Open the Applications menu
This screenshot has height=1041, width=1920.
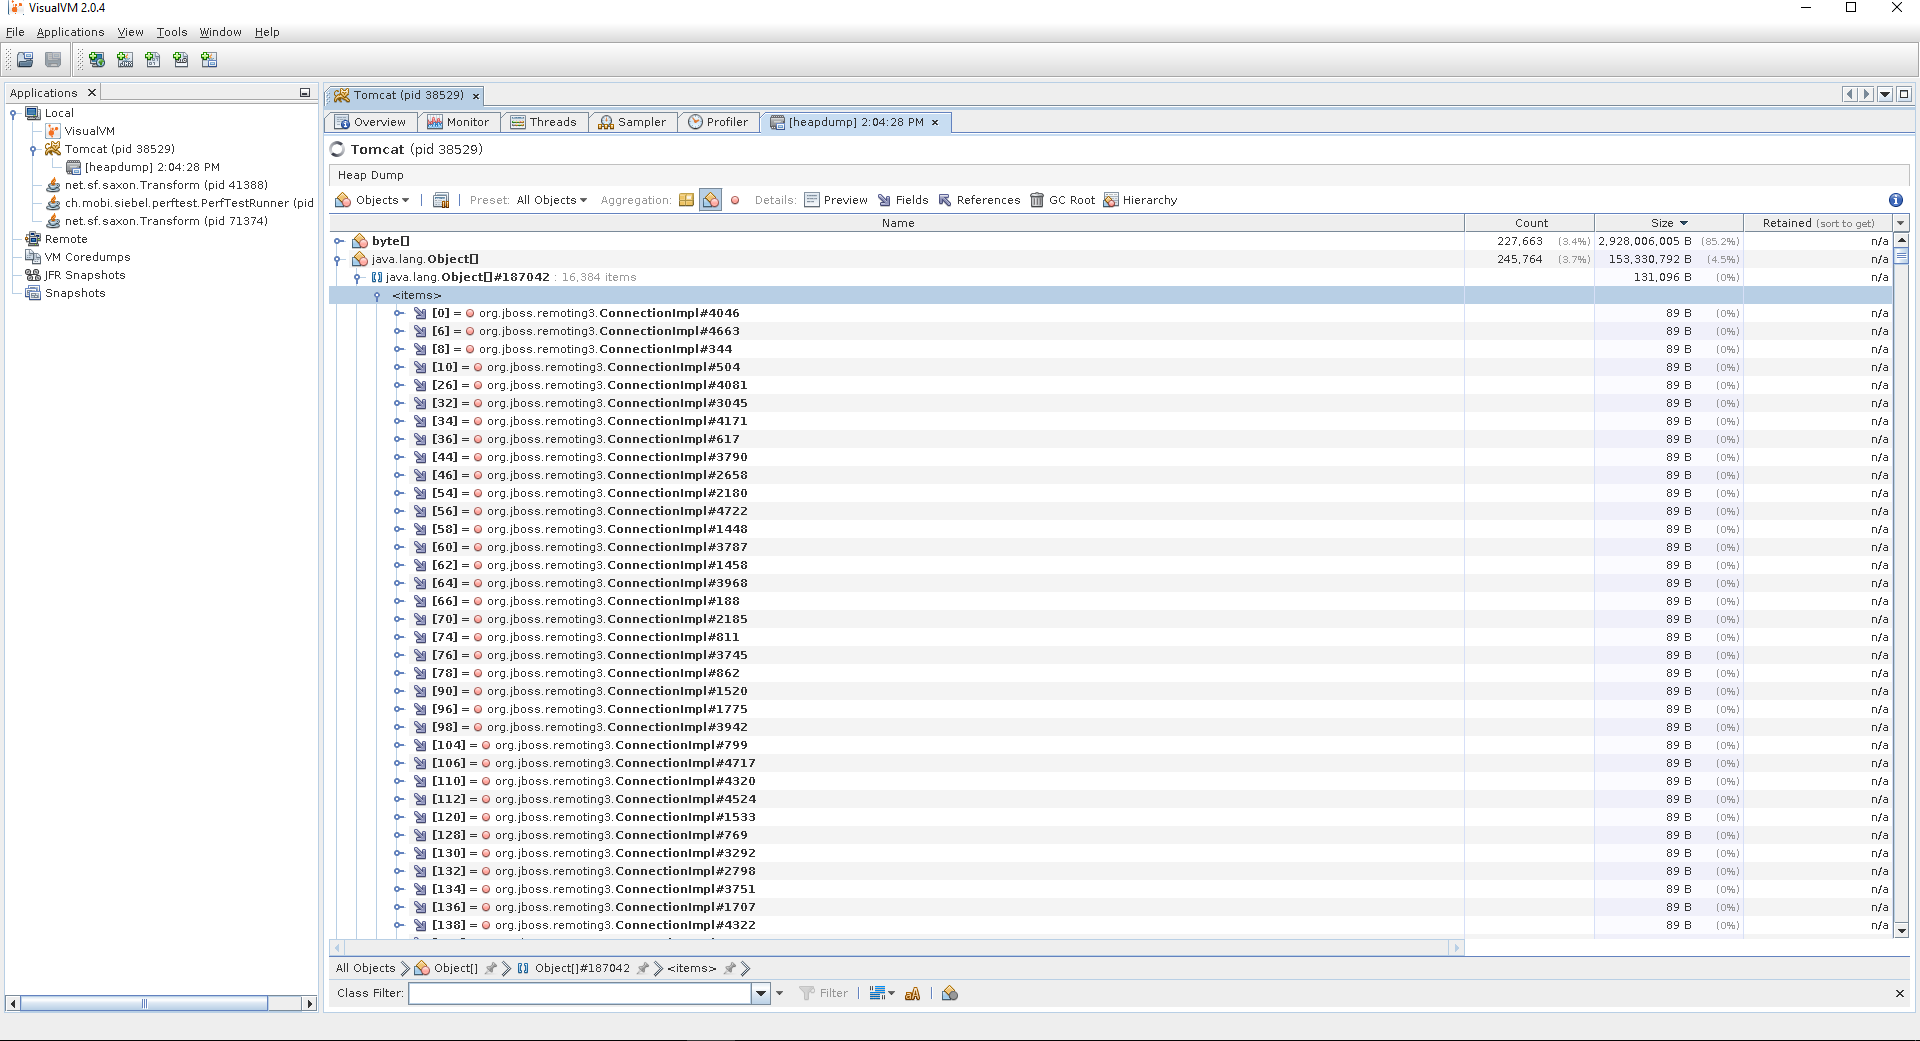70,32
